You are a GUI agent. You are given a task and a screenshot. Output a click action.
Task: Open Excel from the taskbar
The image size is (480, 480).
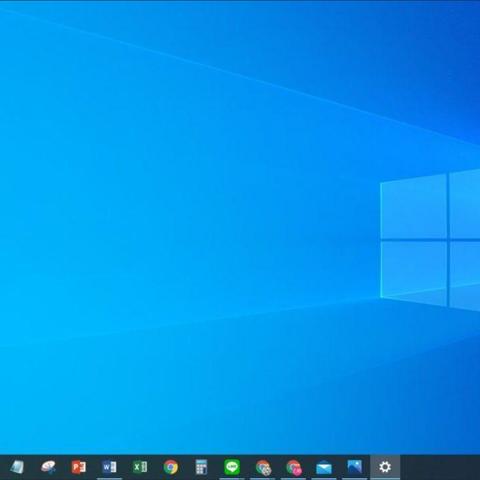(x=140, y=467)
